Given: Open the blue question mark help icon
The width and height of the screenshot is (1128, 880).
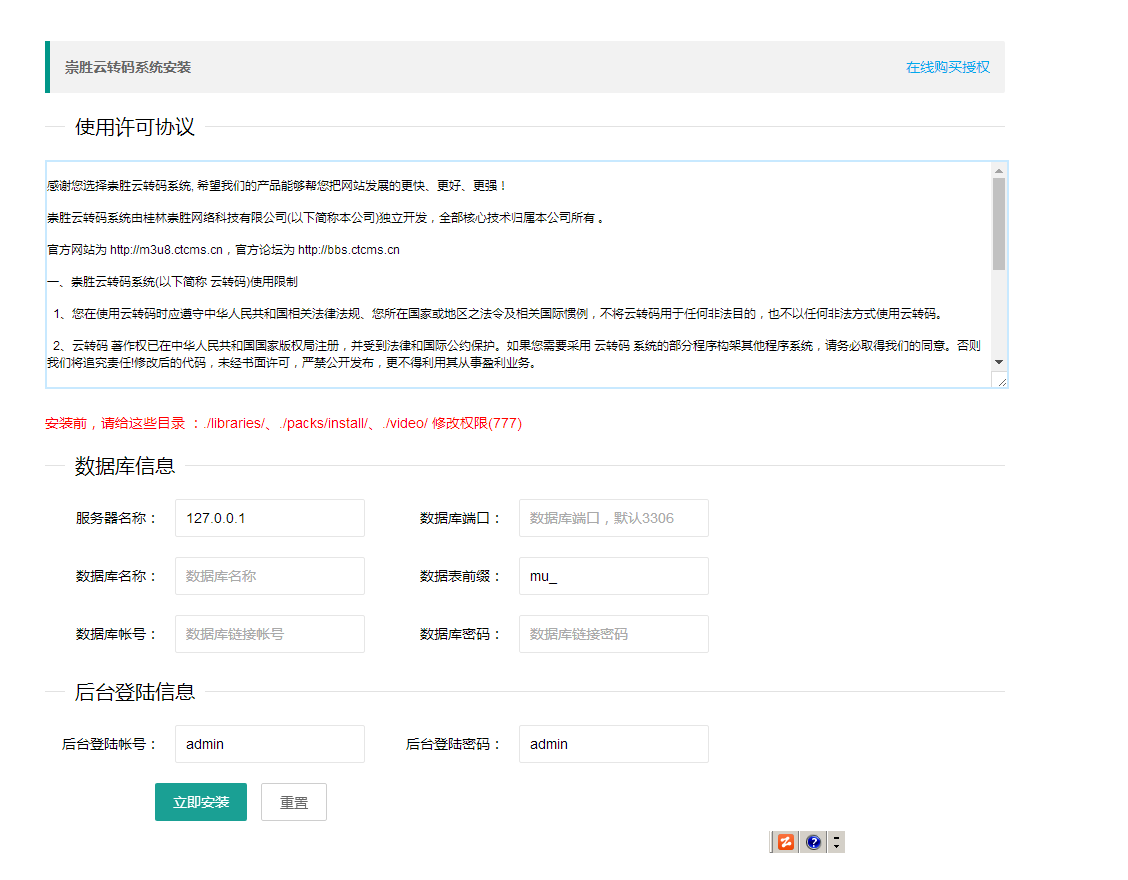Looking at the screenshot, I should (814, 842).
